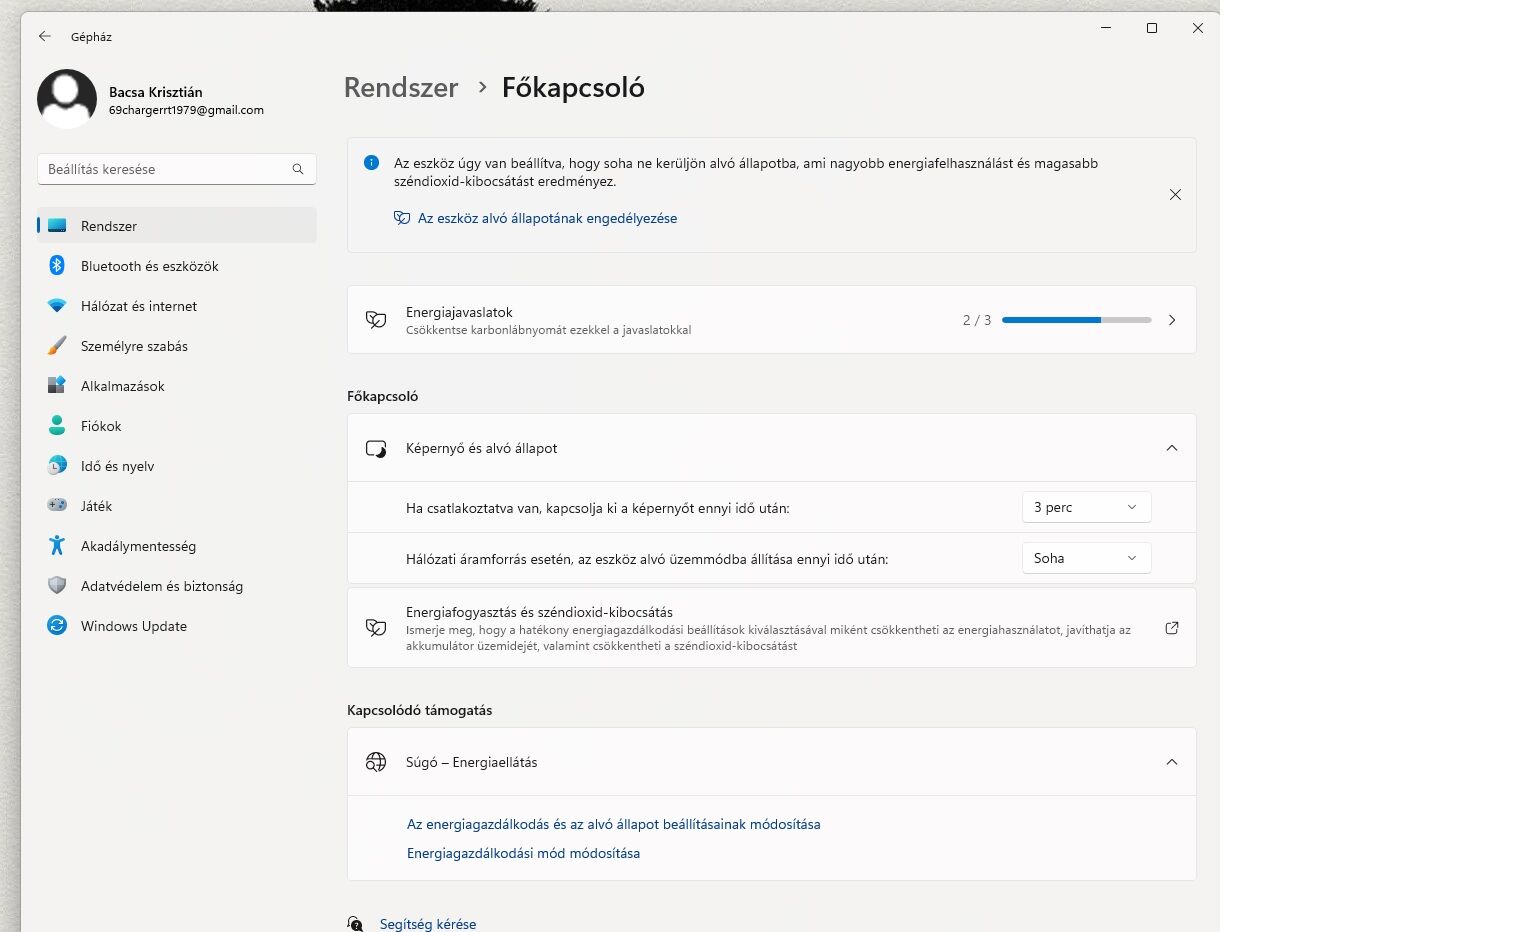Click the Bluetooth és eszközök sidebar icon
This screenshot has width=1537, height=932.
pyautogui.click(x=57, y=266)
